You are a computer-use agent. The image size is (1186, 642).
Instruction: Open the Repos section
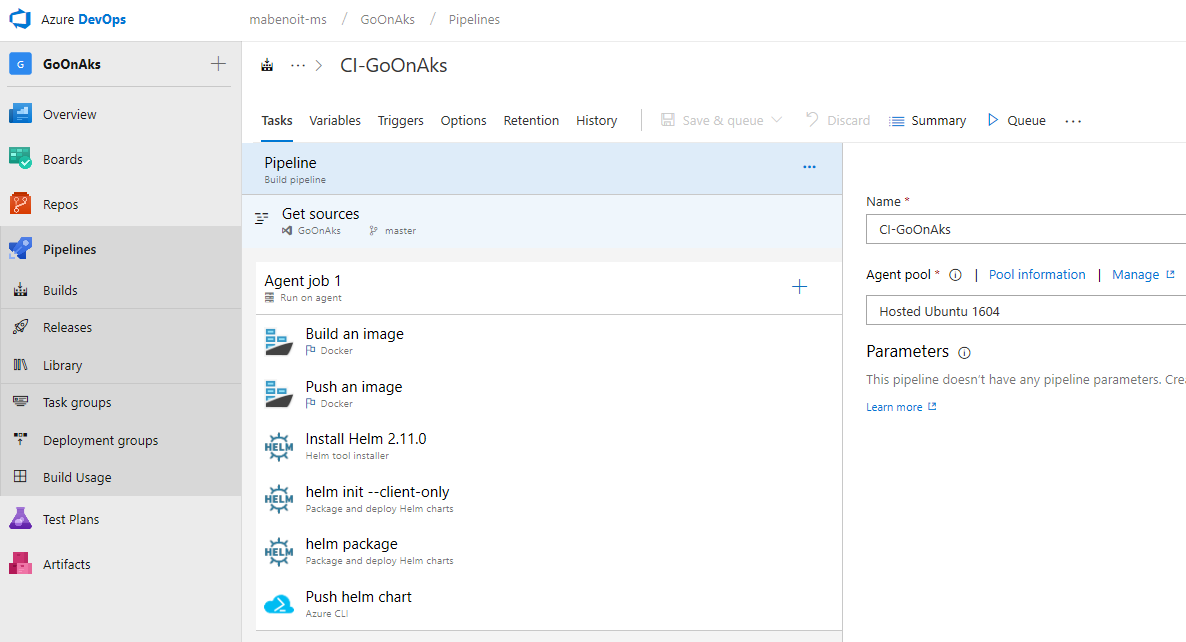click(x=60, y=203)
